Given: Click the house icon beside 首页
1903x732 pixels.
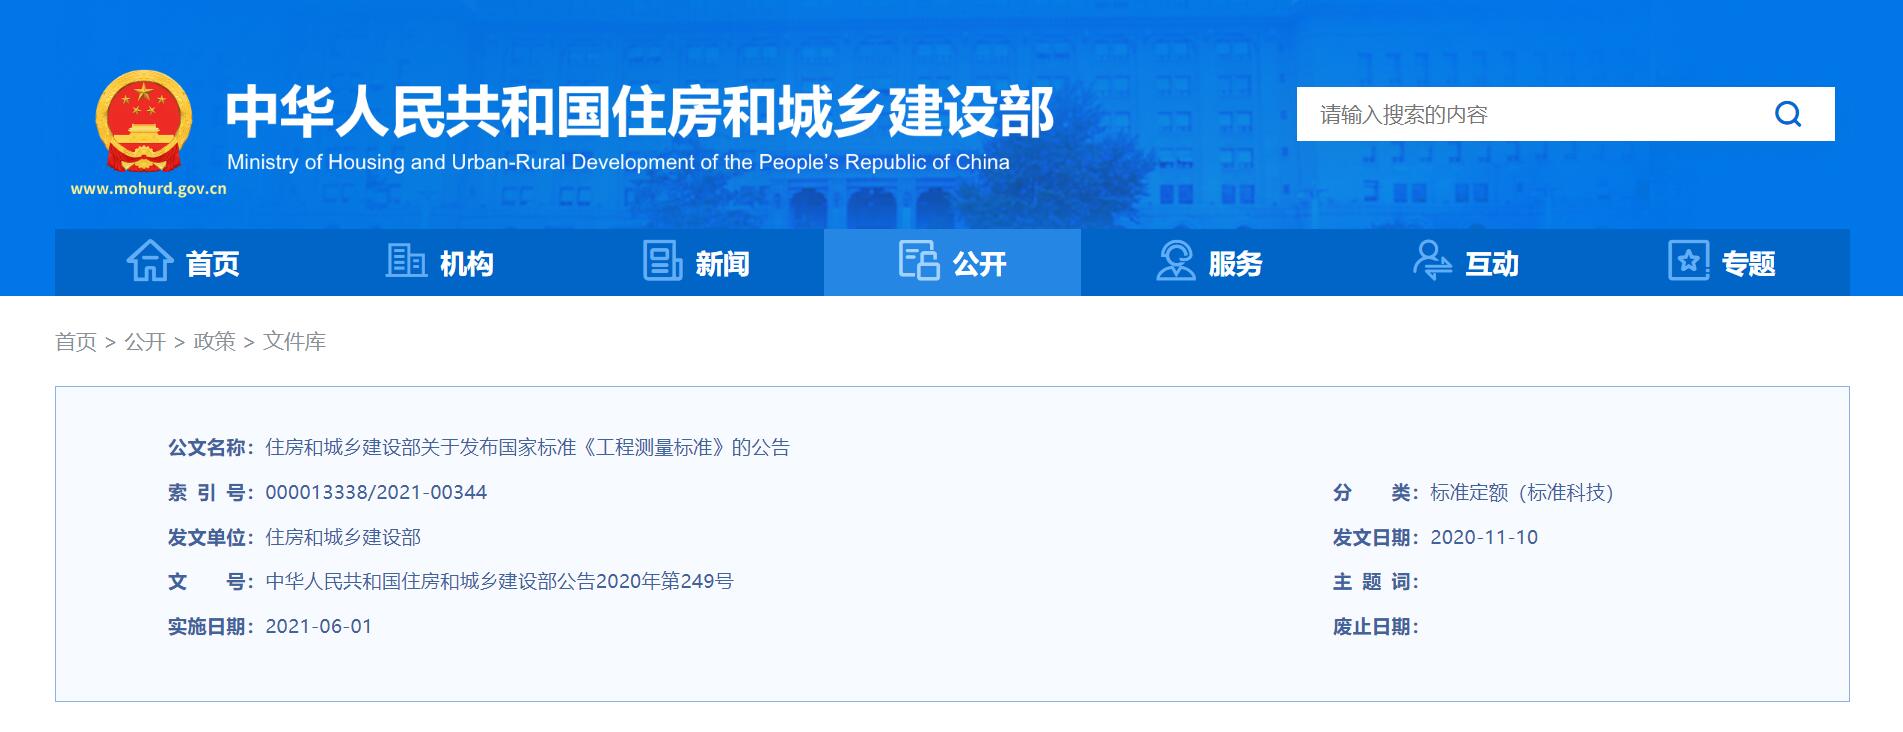Looking at the screenshot, I should [x=150, y=261].
